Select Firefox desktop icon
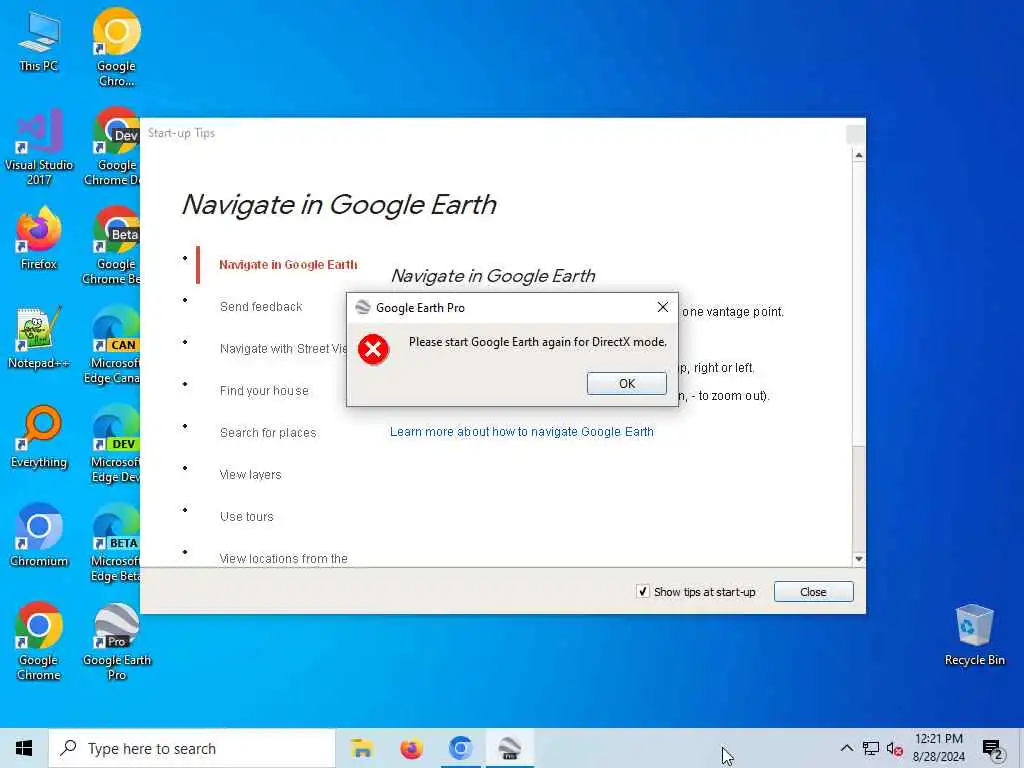This screenshot has width=1024, height=768. coord(39,239)
